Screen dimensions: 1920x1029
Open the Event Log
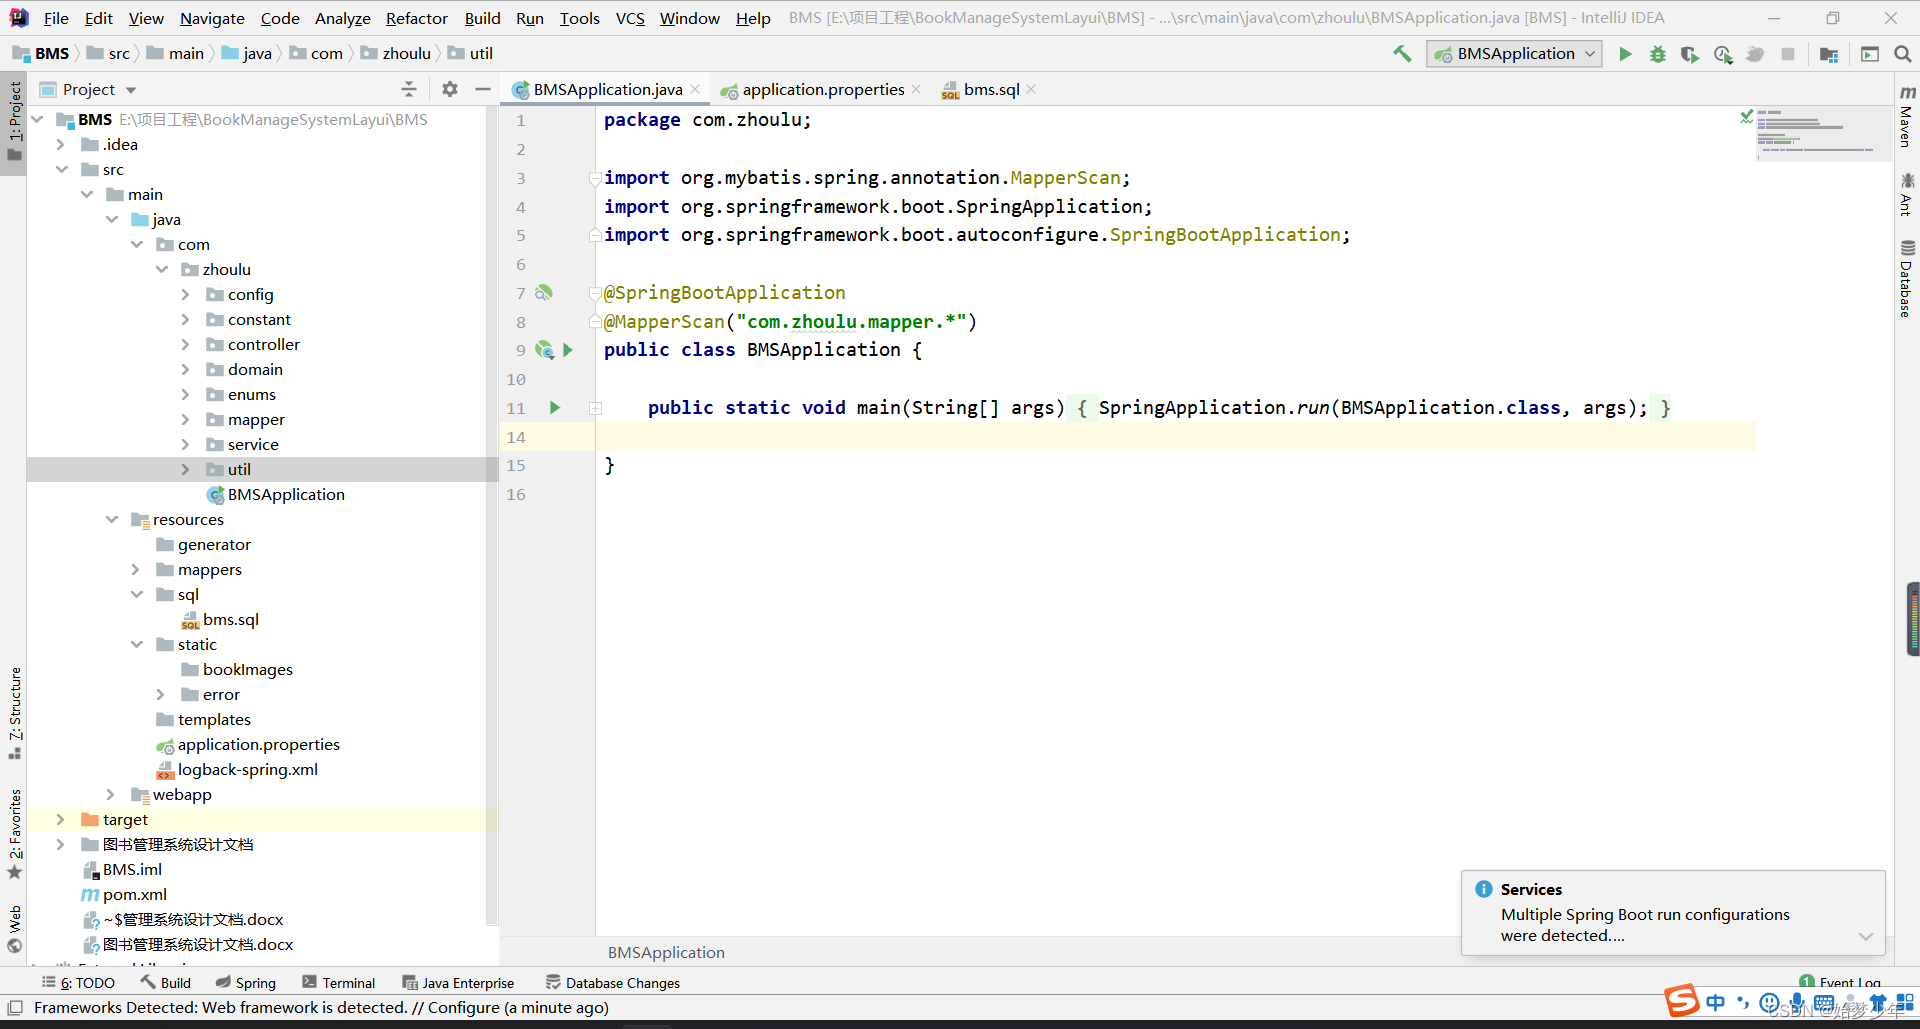1840,983
